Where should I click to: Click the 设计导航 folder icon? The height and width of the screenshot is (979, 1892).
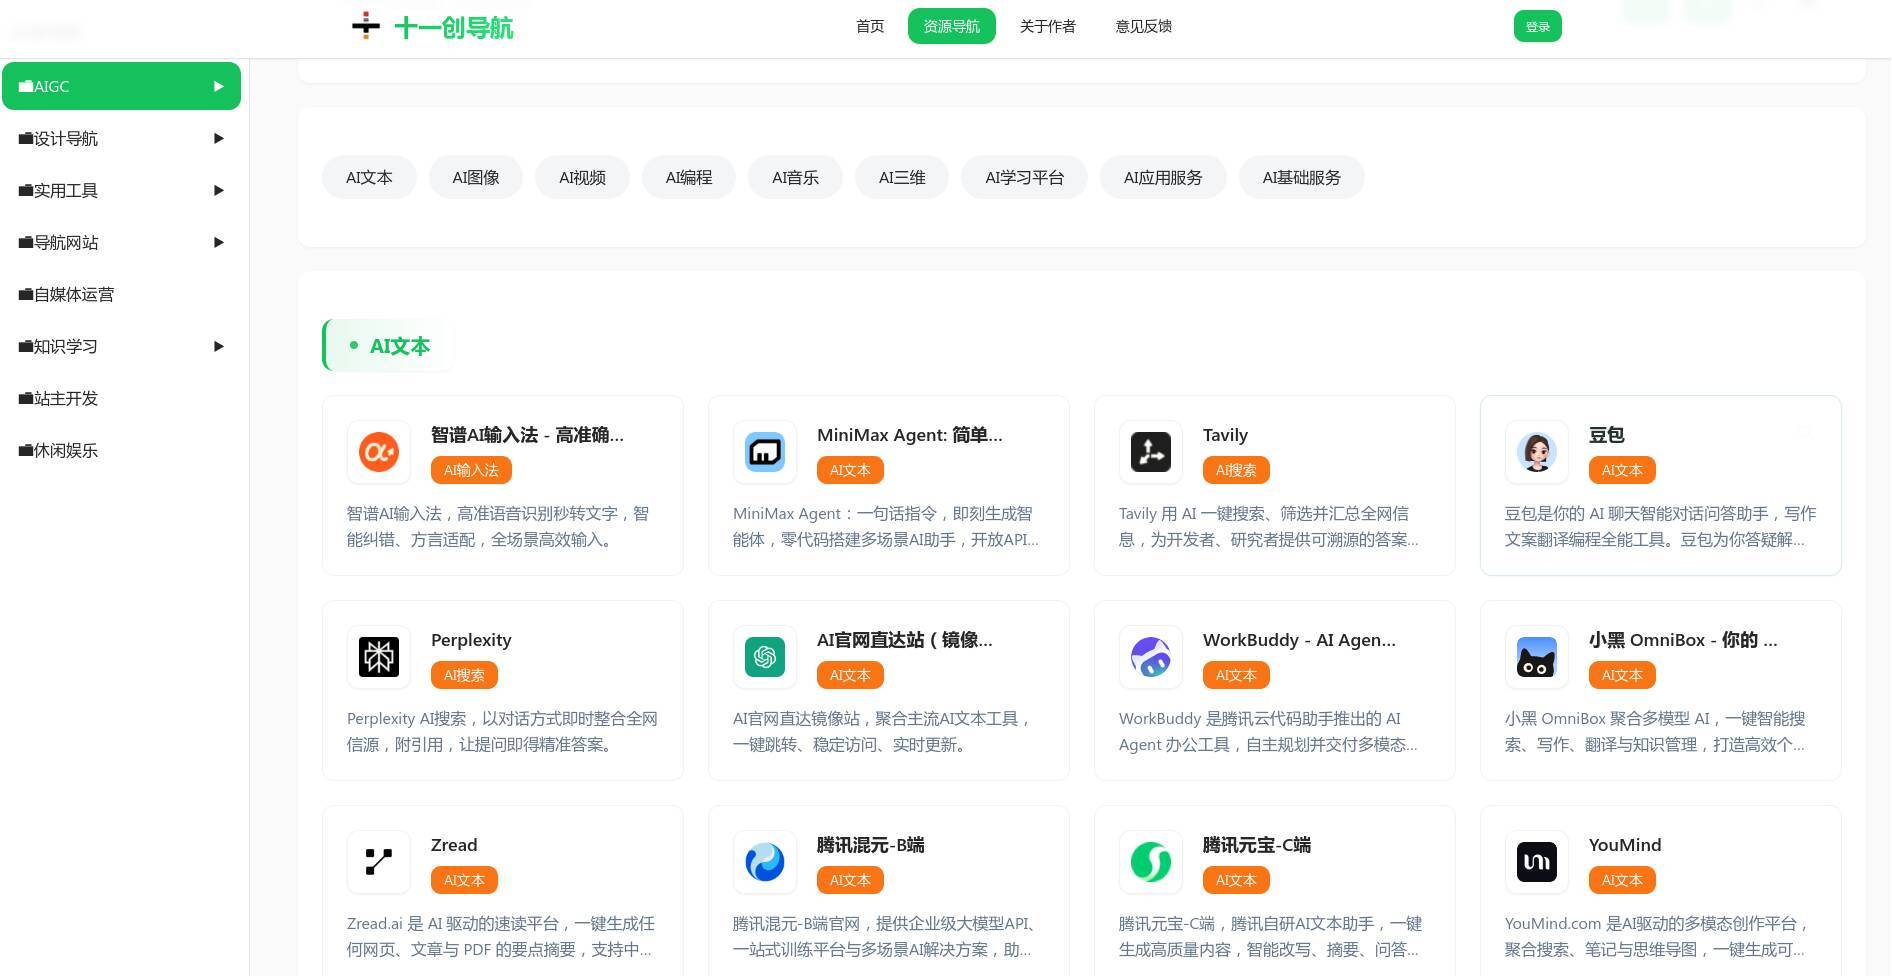26,139
